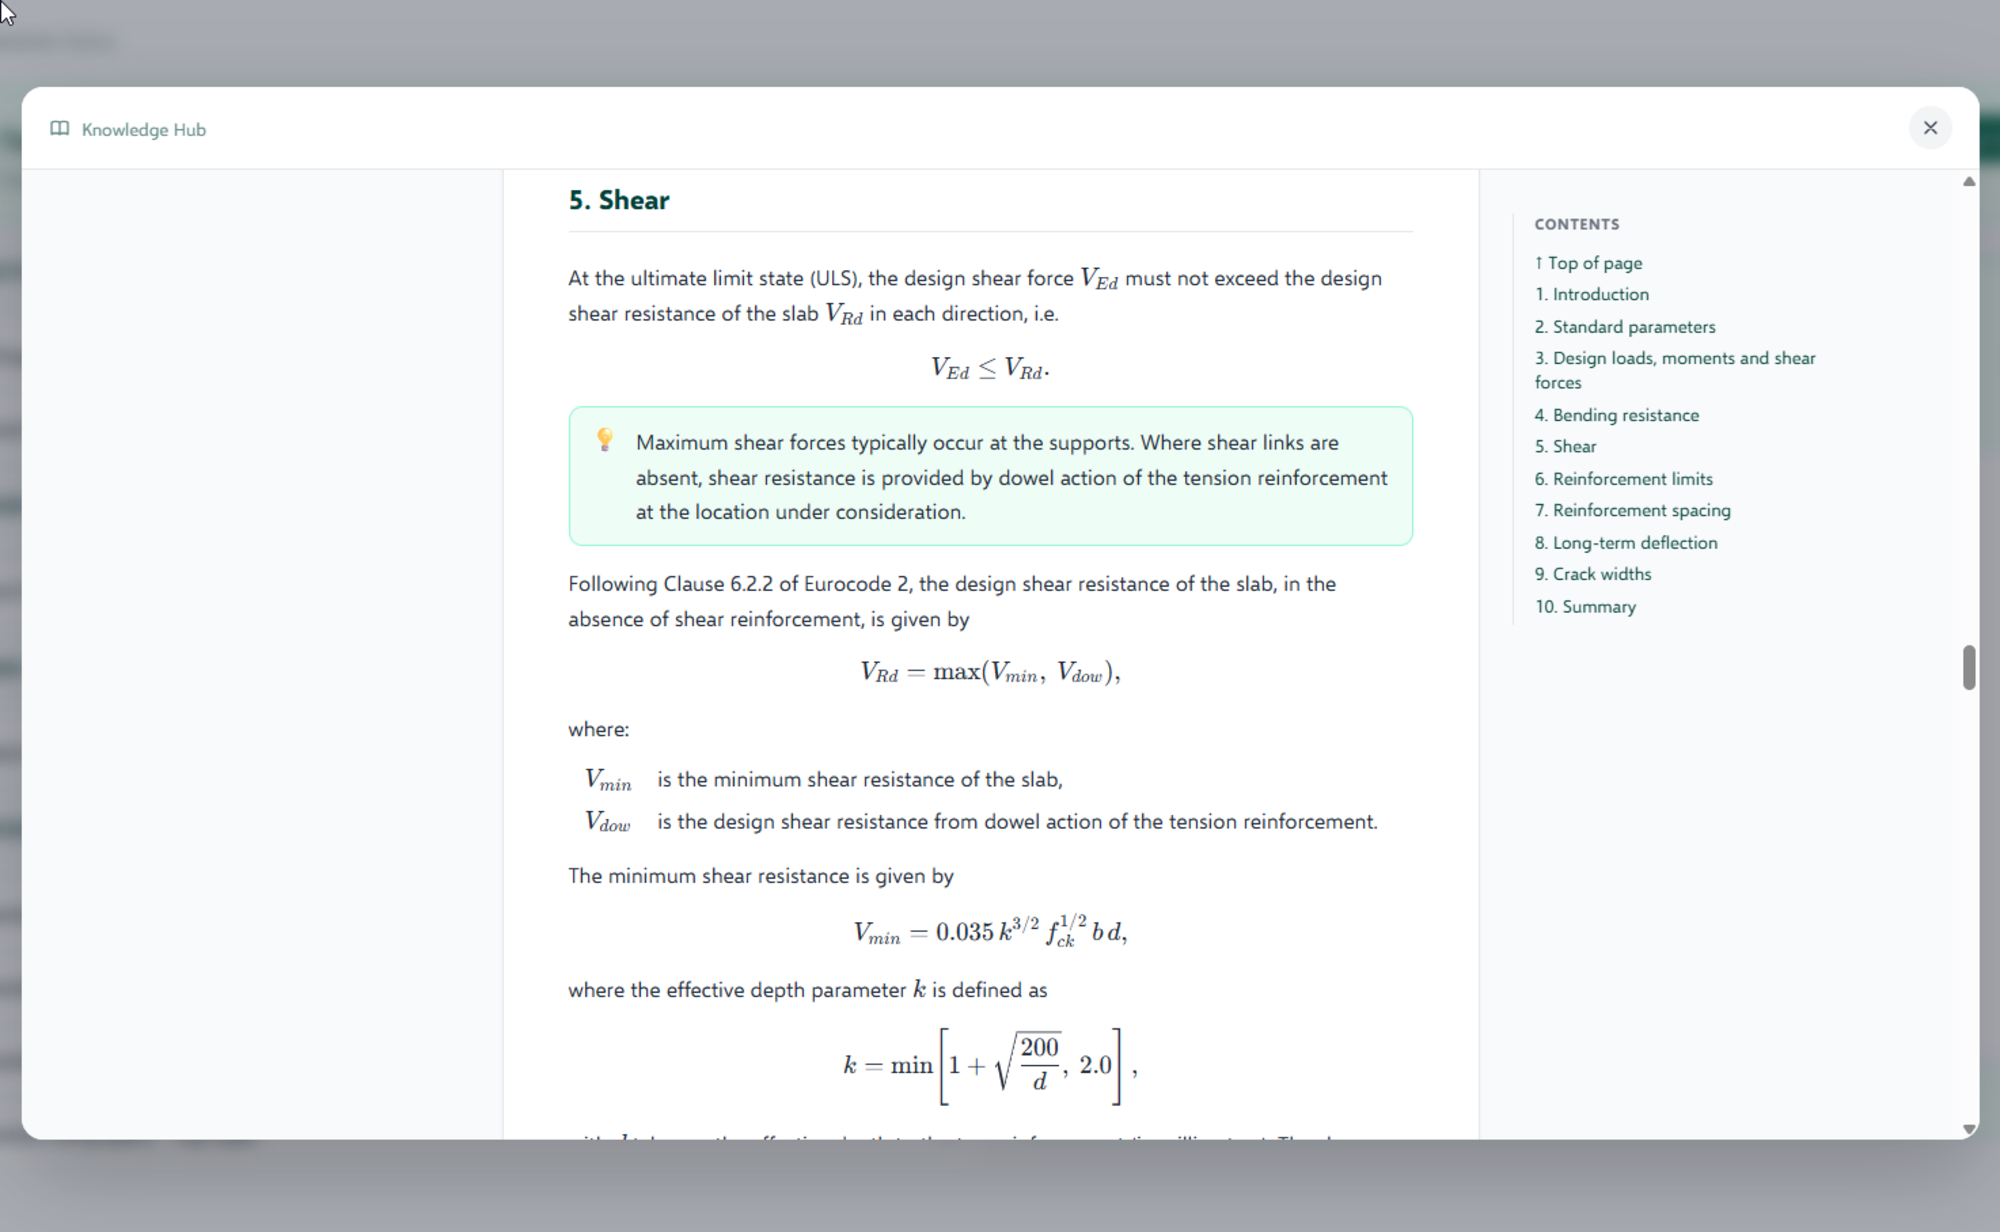The width and height of the screenshot is (2000, 1232).
Task: Click the k = min effective depth formula
Action: click(990, 1066)
